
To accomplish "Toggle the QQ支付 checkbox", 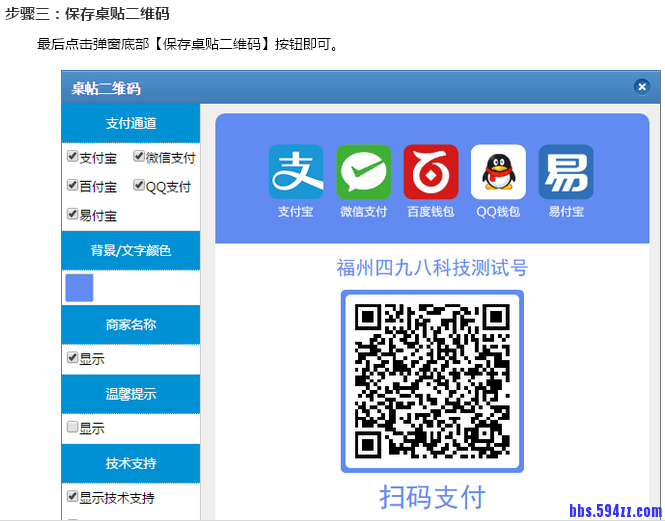I will pyautogui.click(x=139, y=185).
